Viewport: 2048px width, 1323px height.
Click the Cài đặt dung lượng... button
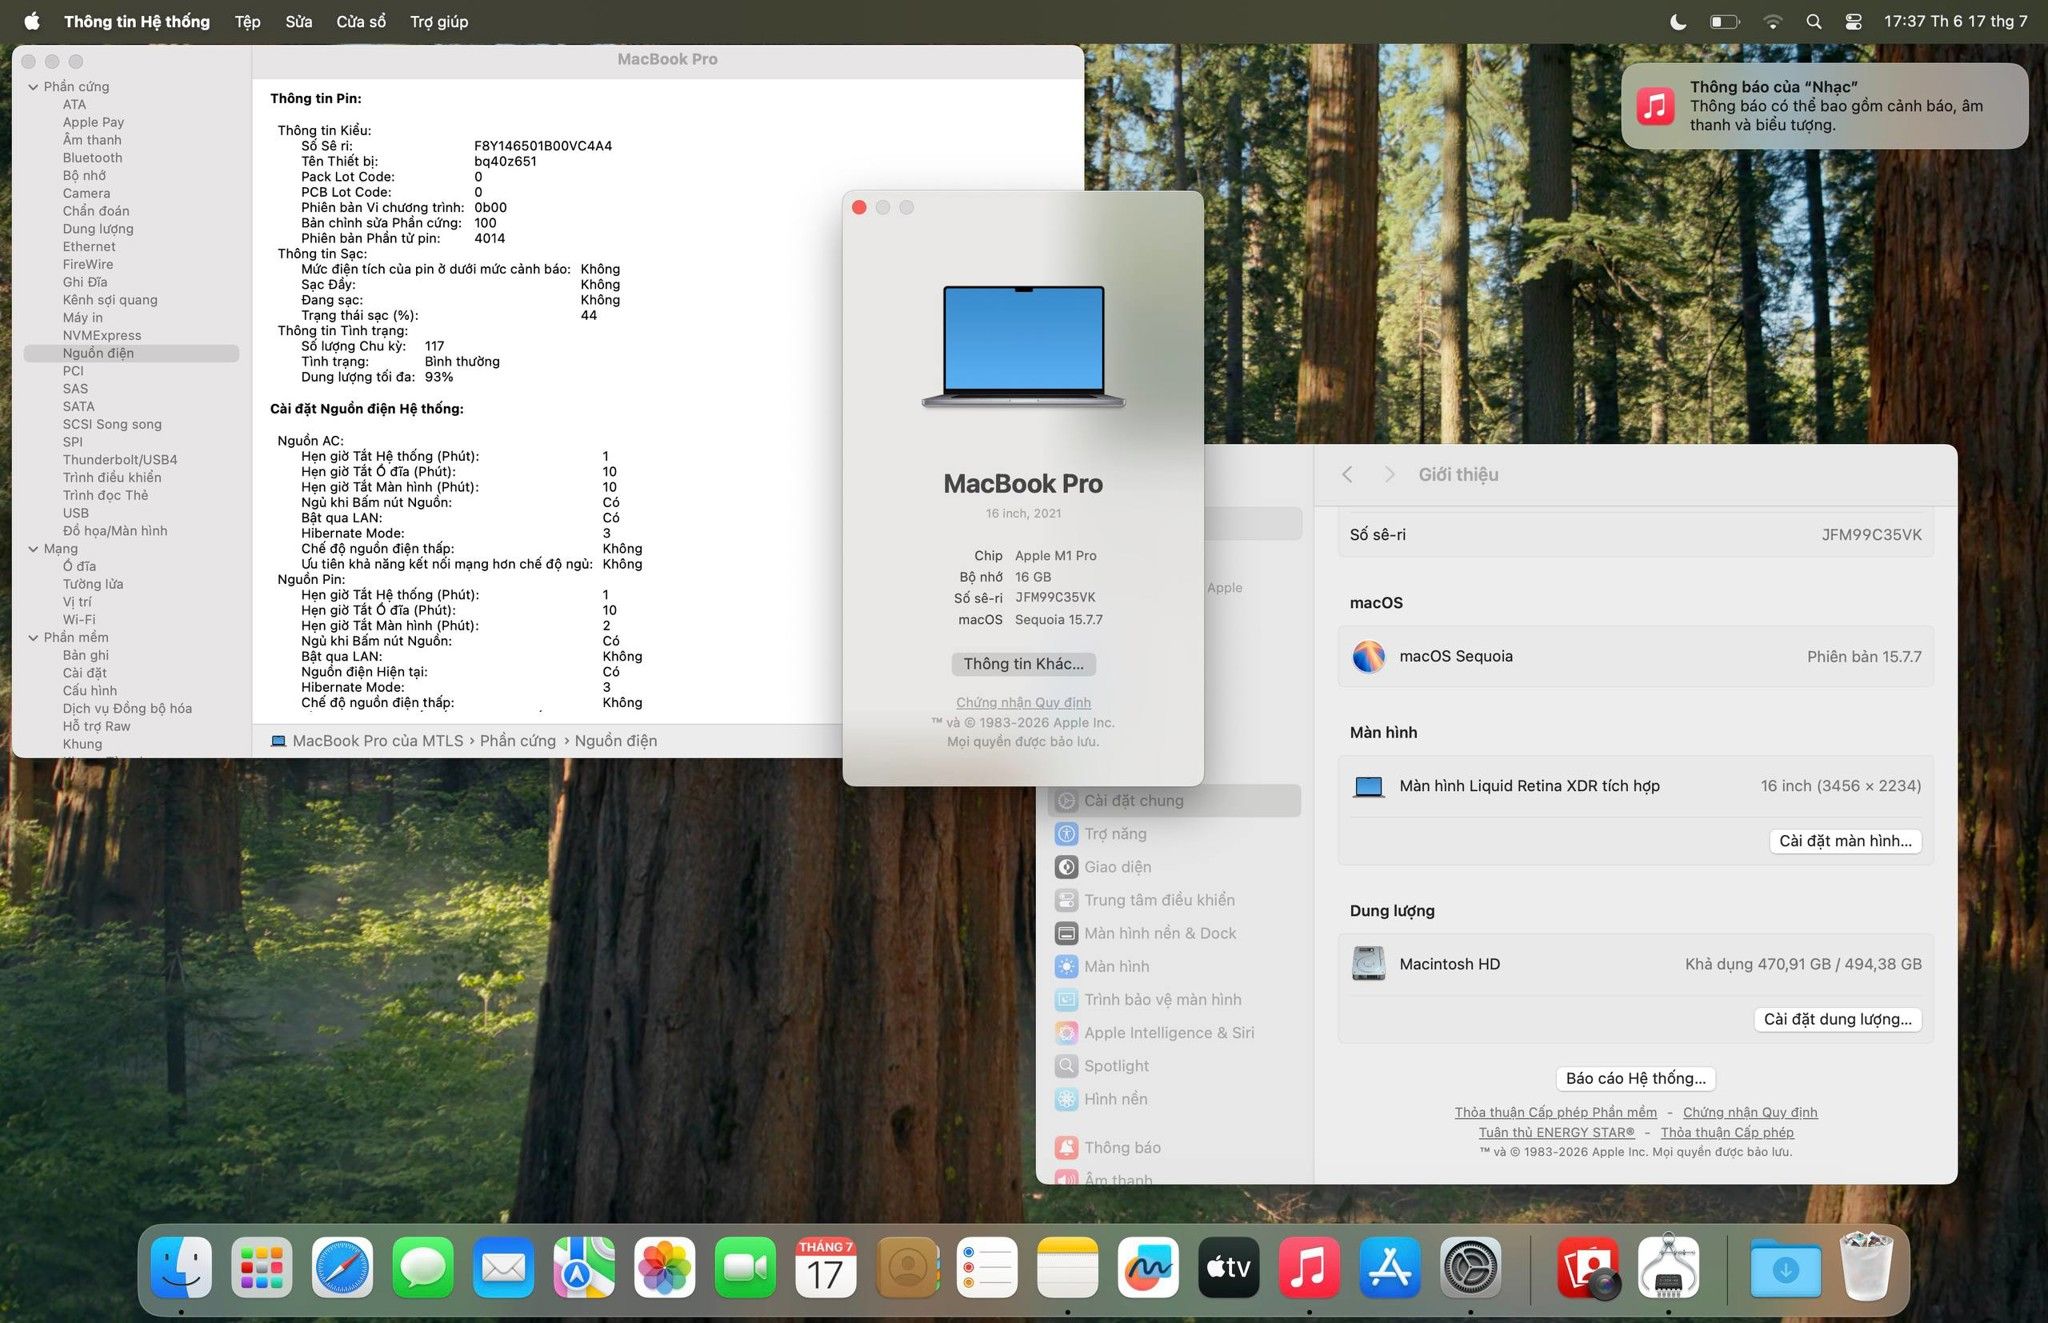1837,1019
